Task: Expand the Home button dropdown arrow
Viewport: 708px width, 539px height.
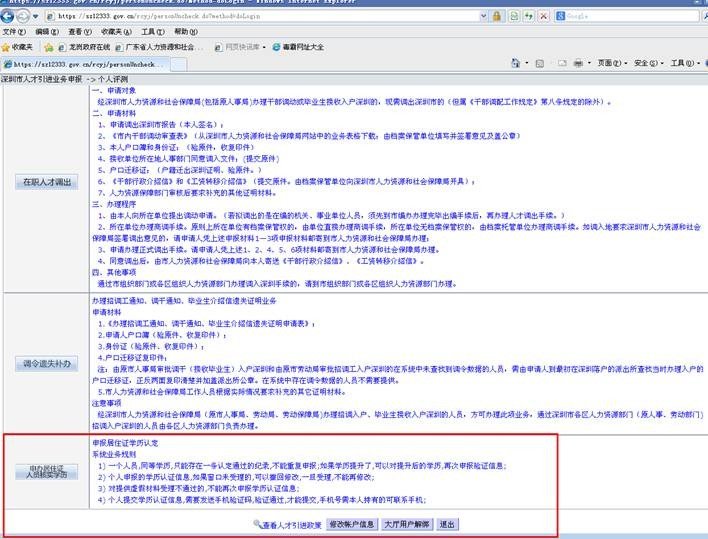Action: coord(526,64)
